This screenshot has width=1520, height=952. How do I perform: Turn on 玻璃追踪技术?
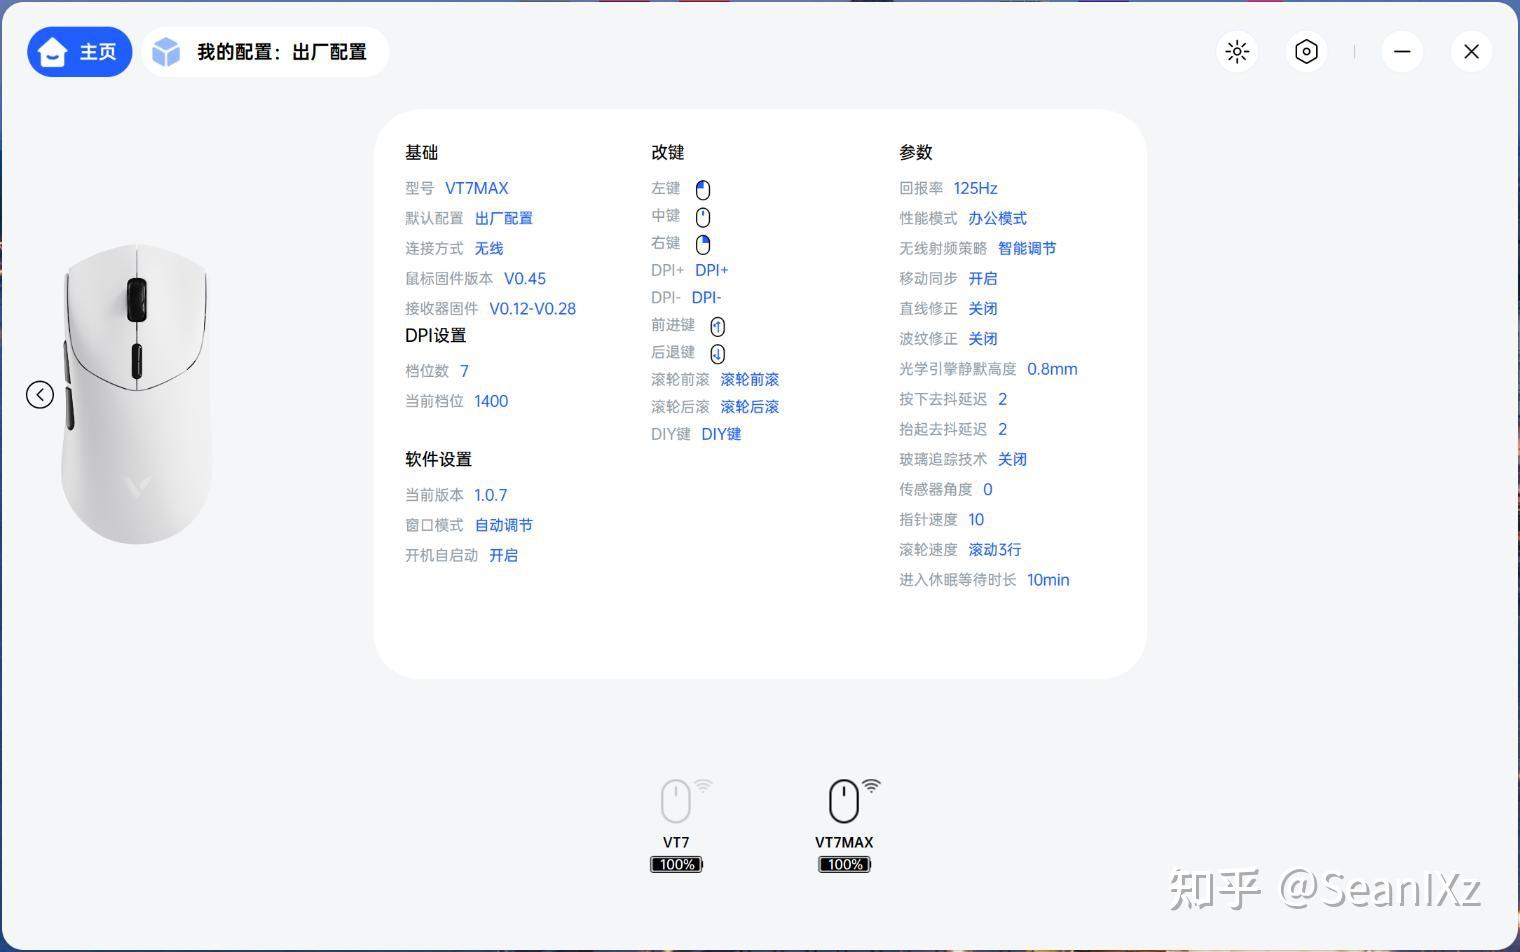tap(1012, 459)
